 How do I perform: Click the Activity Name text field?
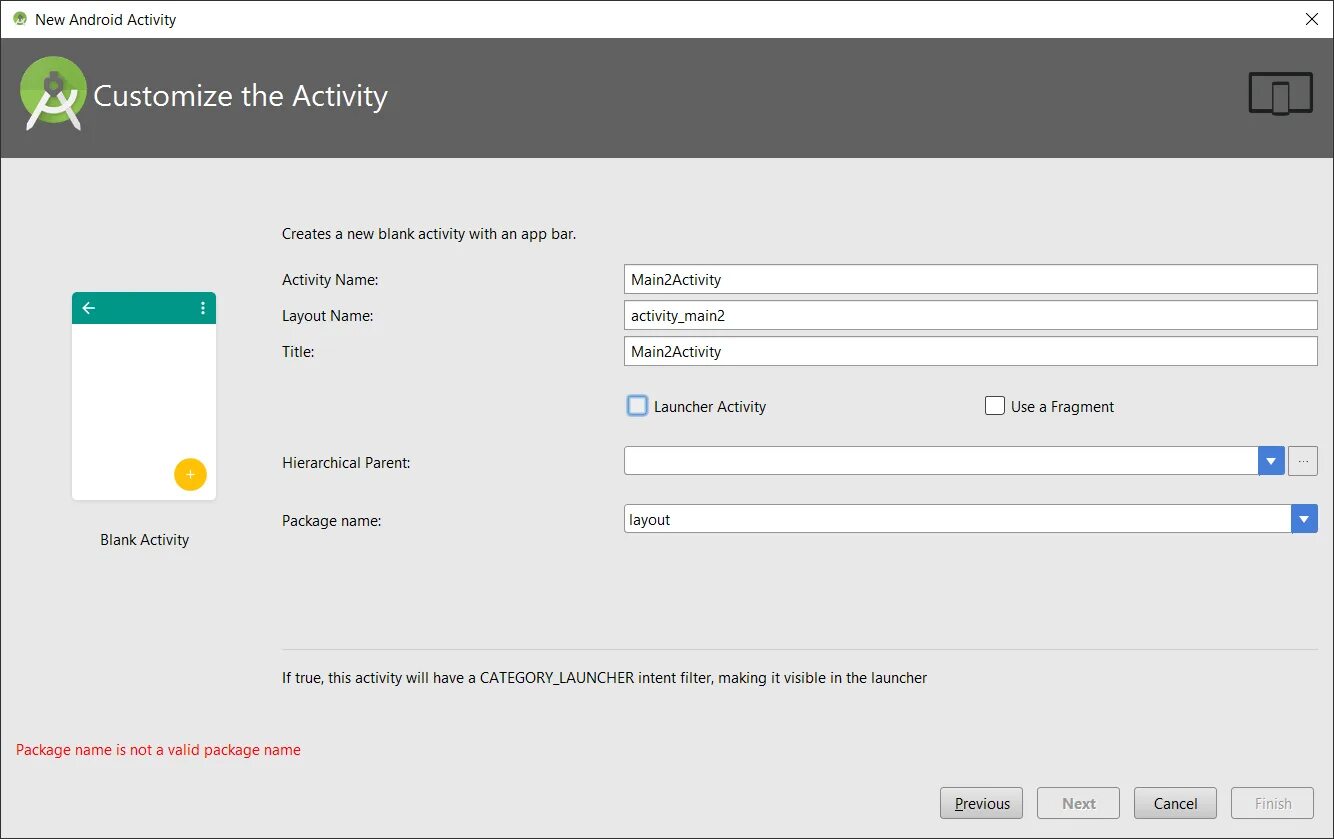click(970, 280)
